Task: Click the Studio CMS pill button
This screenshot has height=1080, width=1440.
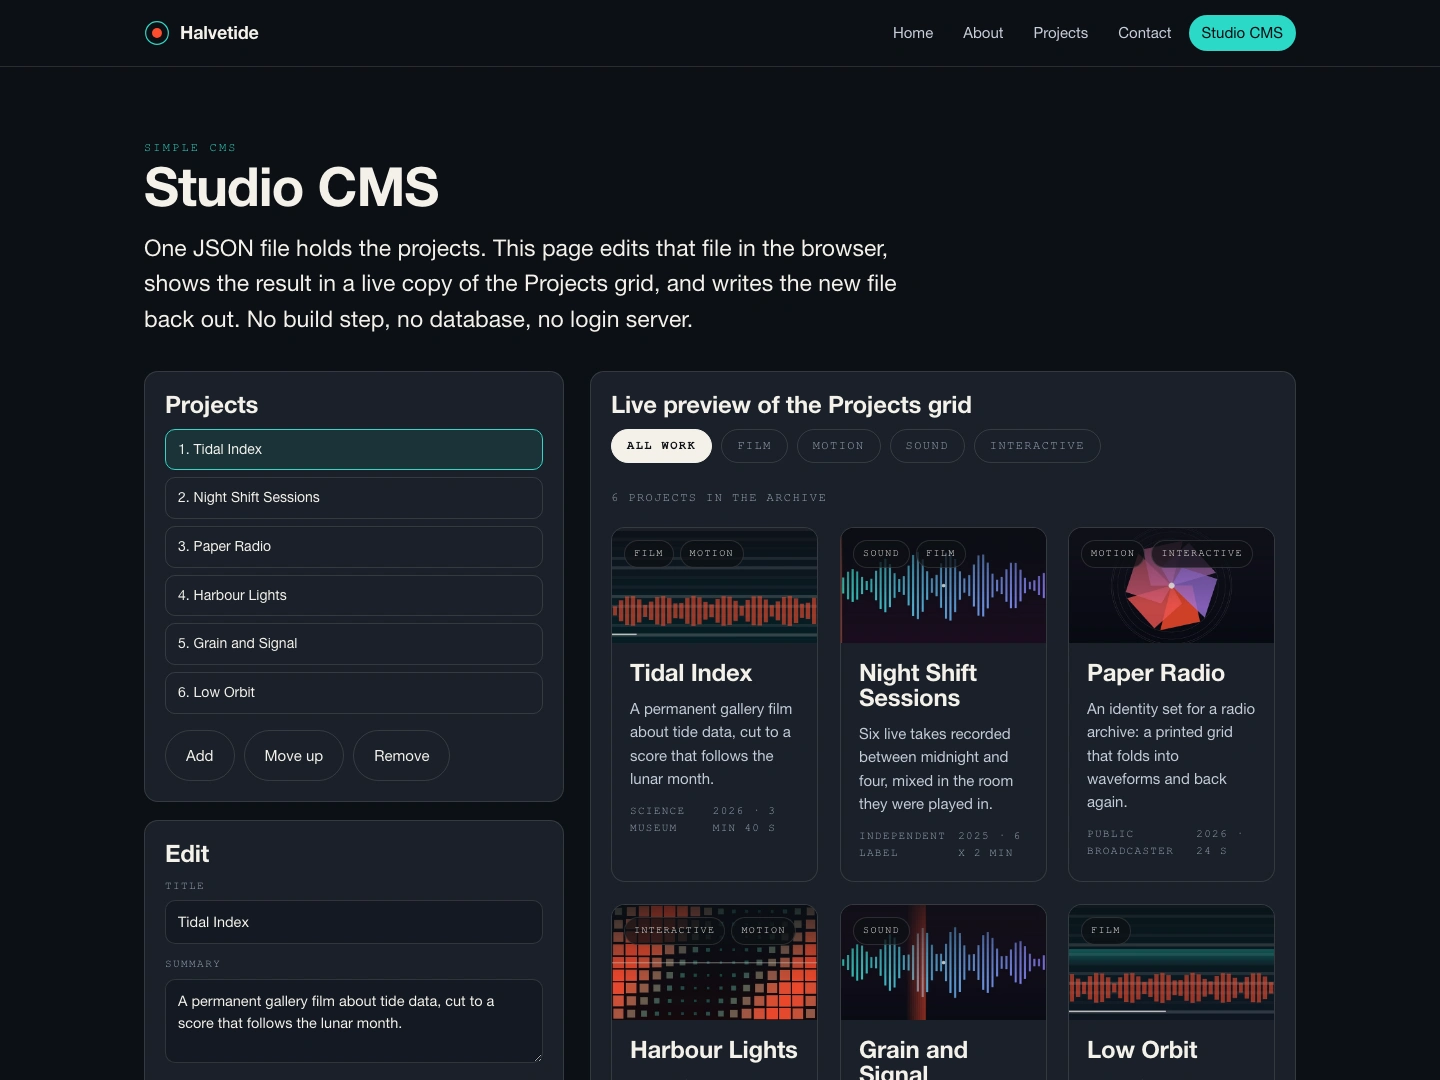Action: tap(1242, 33)
